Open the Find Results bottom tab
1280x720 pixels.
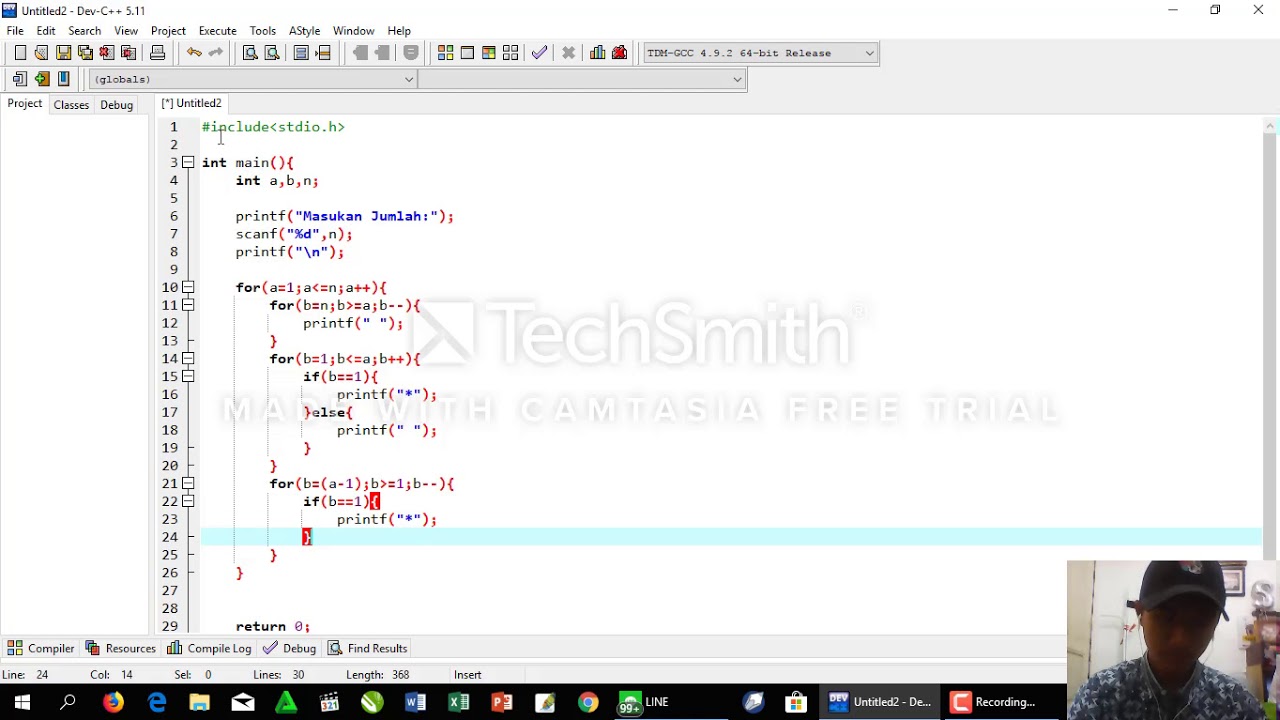[368, 648]
